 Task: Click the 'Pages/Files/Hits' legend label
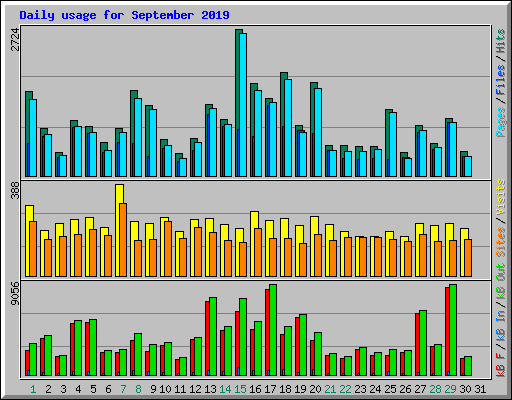coord(501,83)
